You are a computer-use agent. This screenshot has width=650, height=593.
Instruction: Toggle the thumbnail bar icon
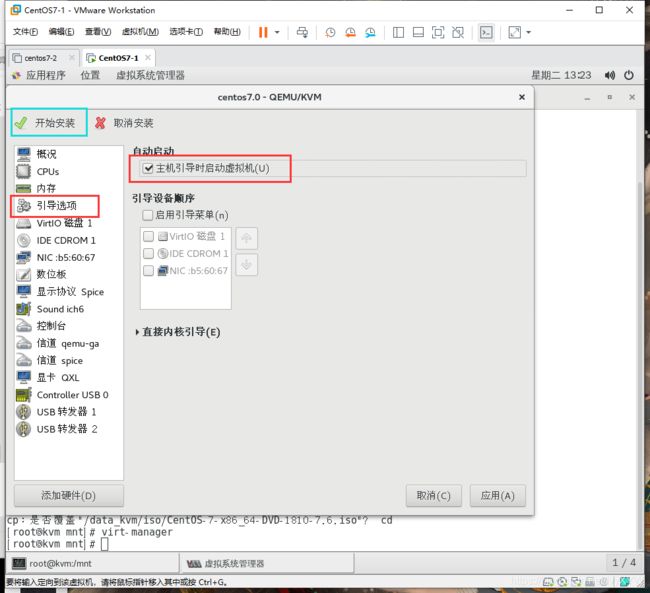click(418, 32)
